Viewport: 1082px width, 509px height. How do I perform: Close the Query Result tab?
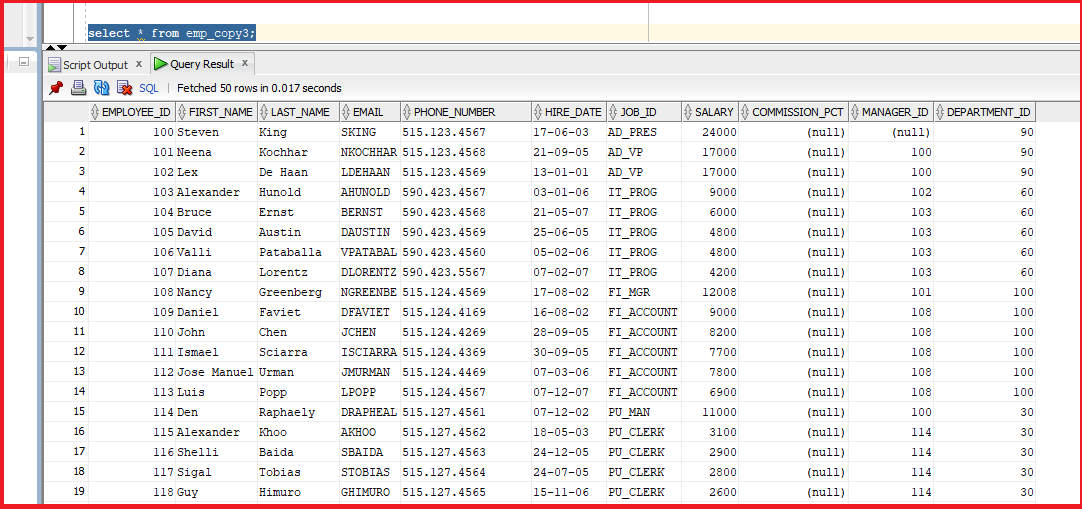point(245,63)
